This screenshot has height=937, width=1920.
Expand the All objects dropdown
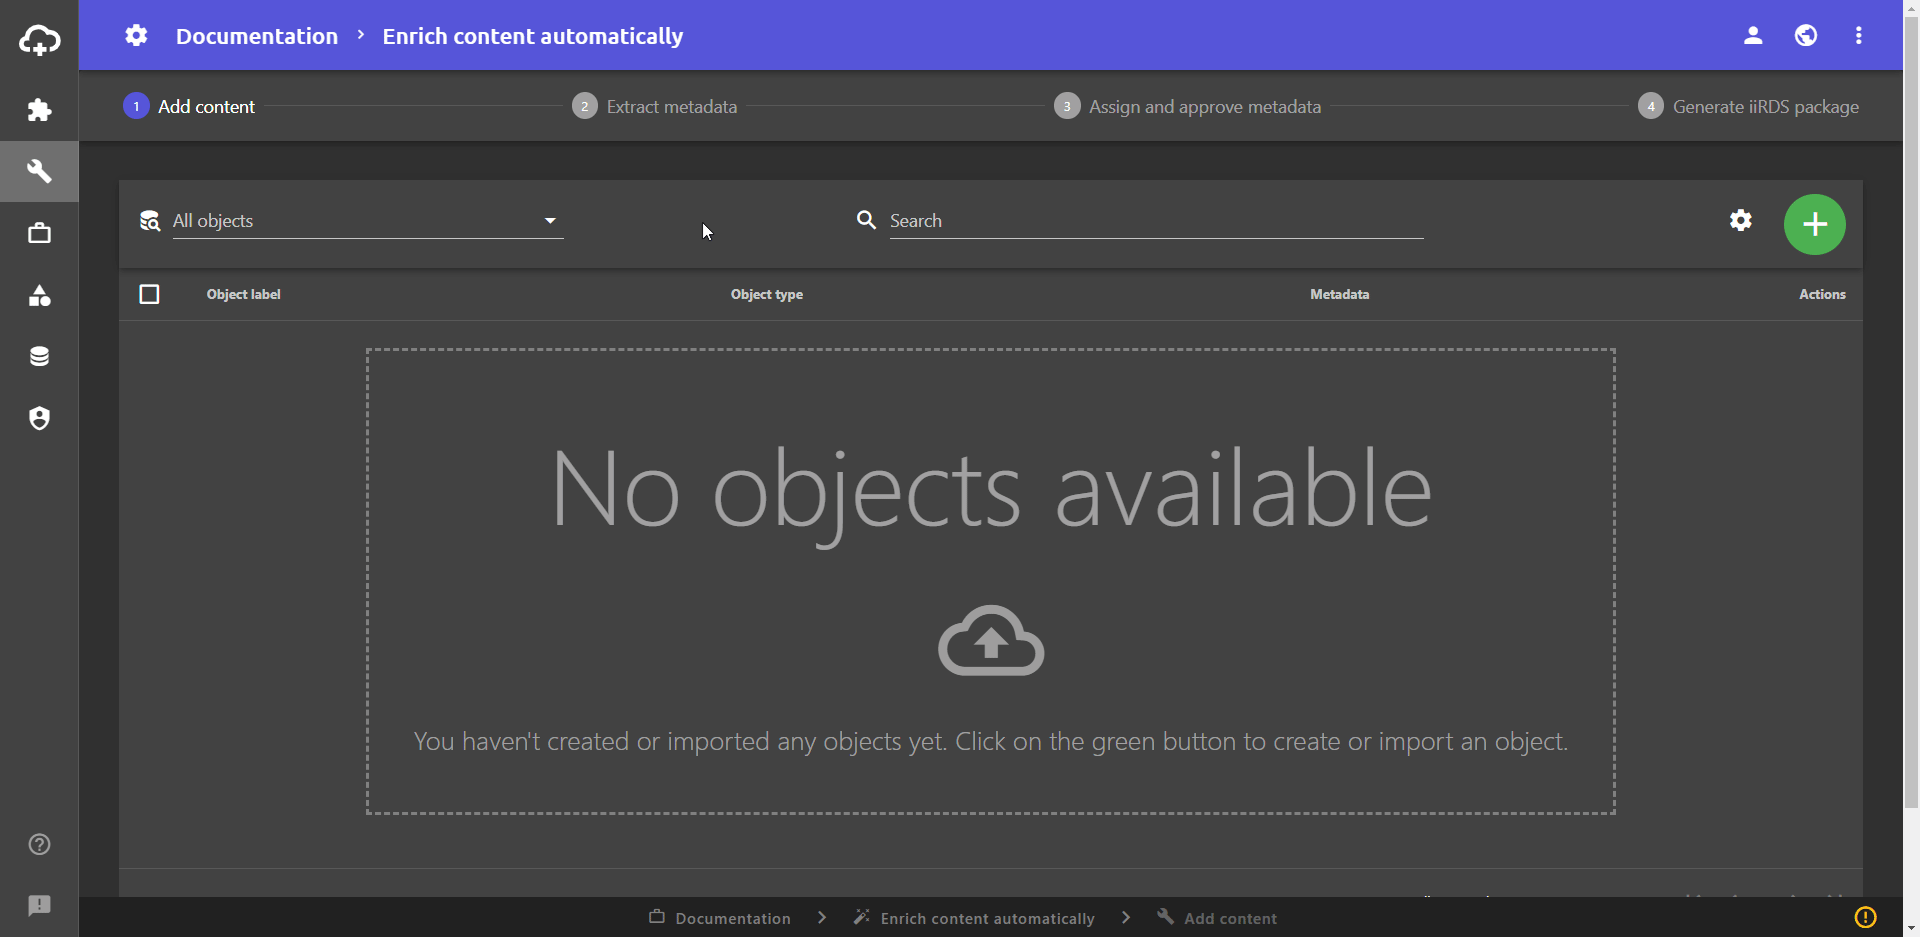(368, 221)
